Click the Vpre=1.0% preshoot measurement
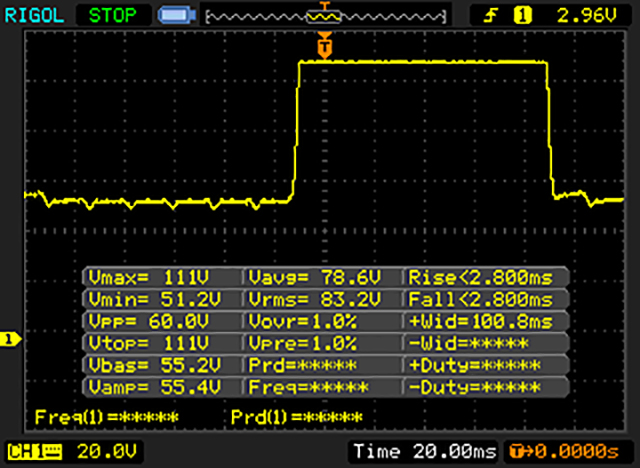The height and width of the screenshot is (468, 640). pyautogui.click(x=302, y=343)
